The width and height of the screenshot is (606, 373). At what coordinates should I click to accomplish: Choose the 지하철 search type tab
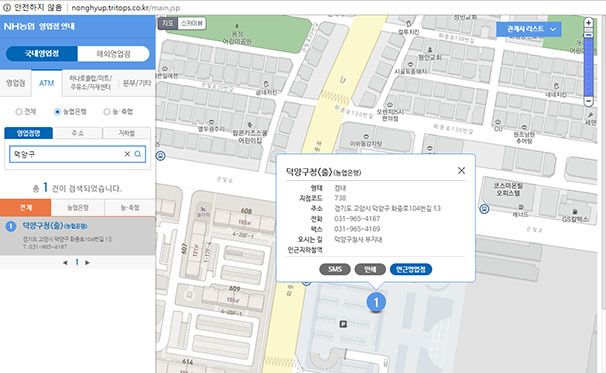(x=126, y=133)
